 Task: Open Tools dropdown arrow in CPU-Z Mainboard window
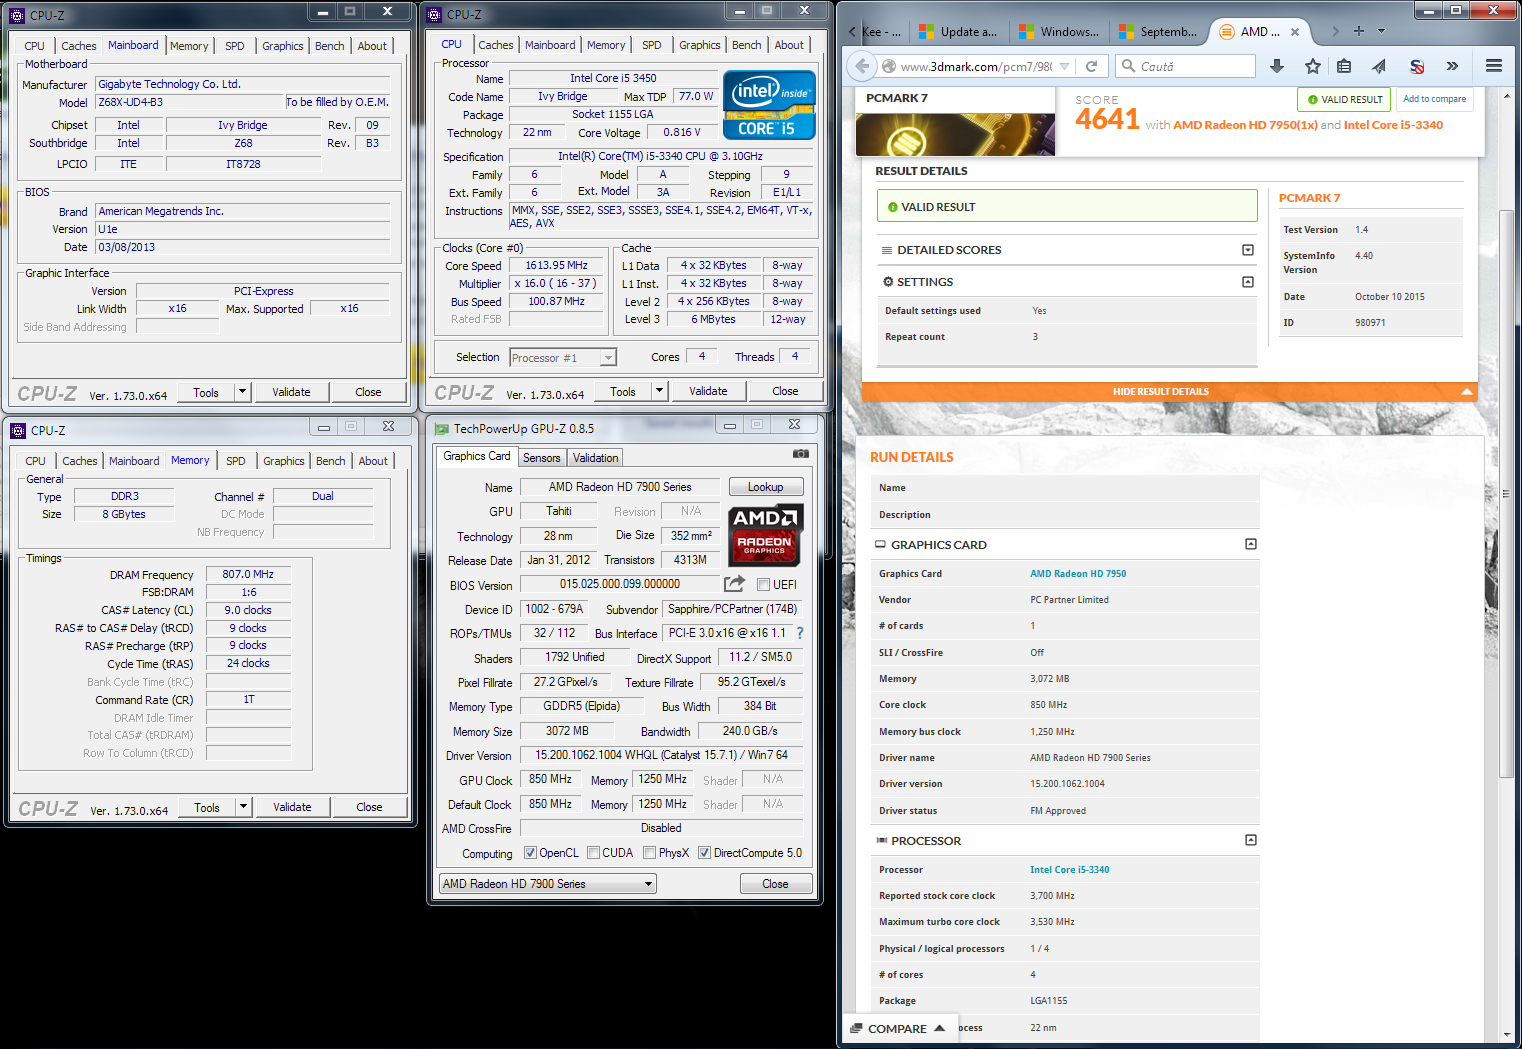click(x=242, y=392)
